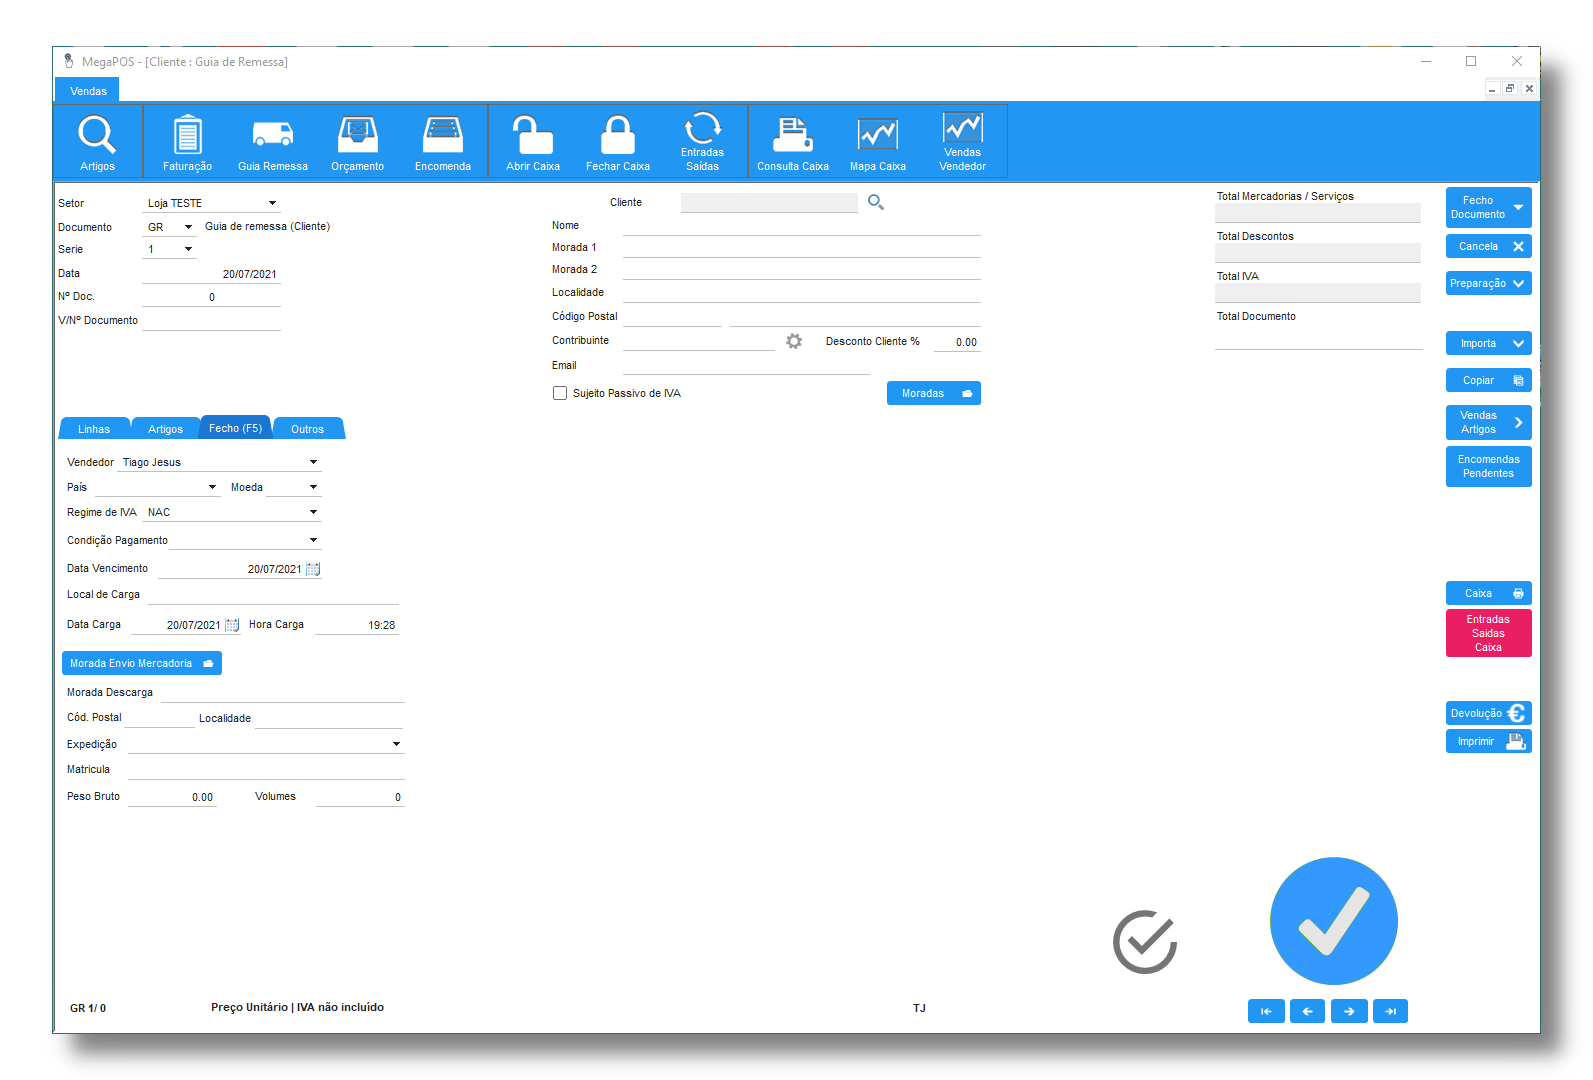Click the Local de Carga input field

(270, 594)
